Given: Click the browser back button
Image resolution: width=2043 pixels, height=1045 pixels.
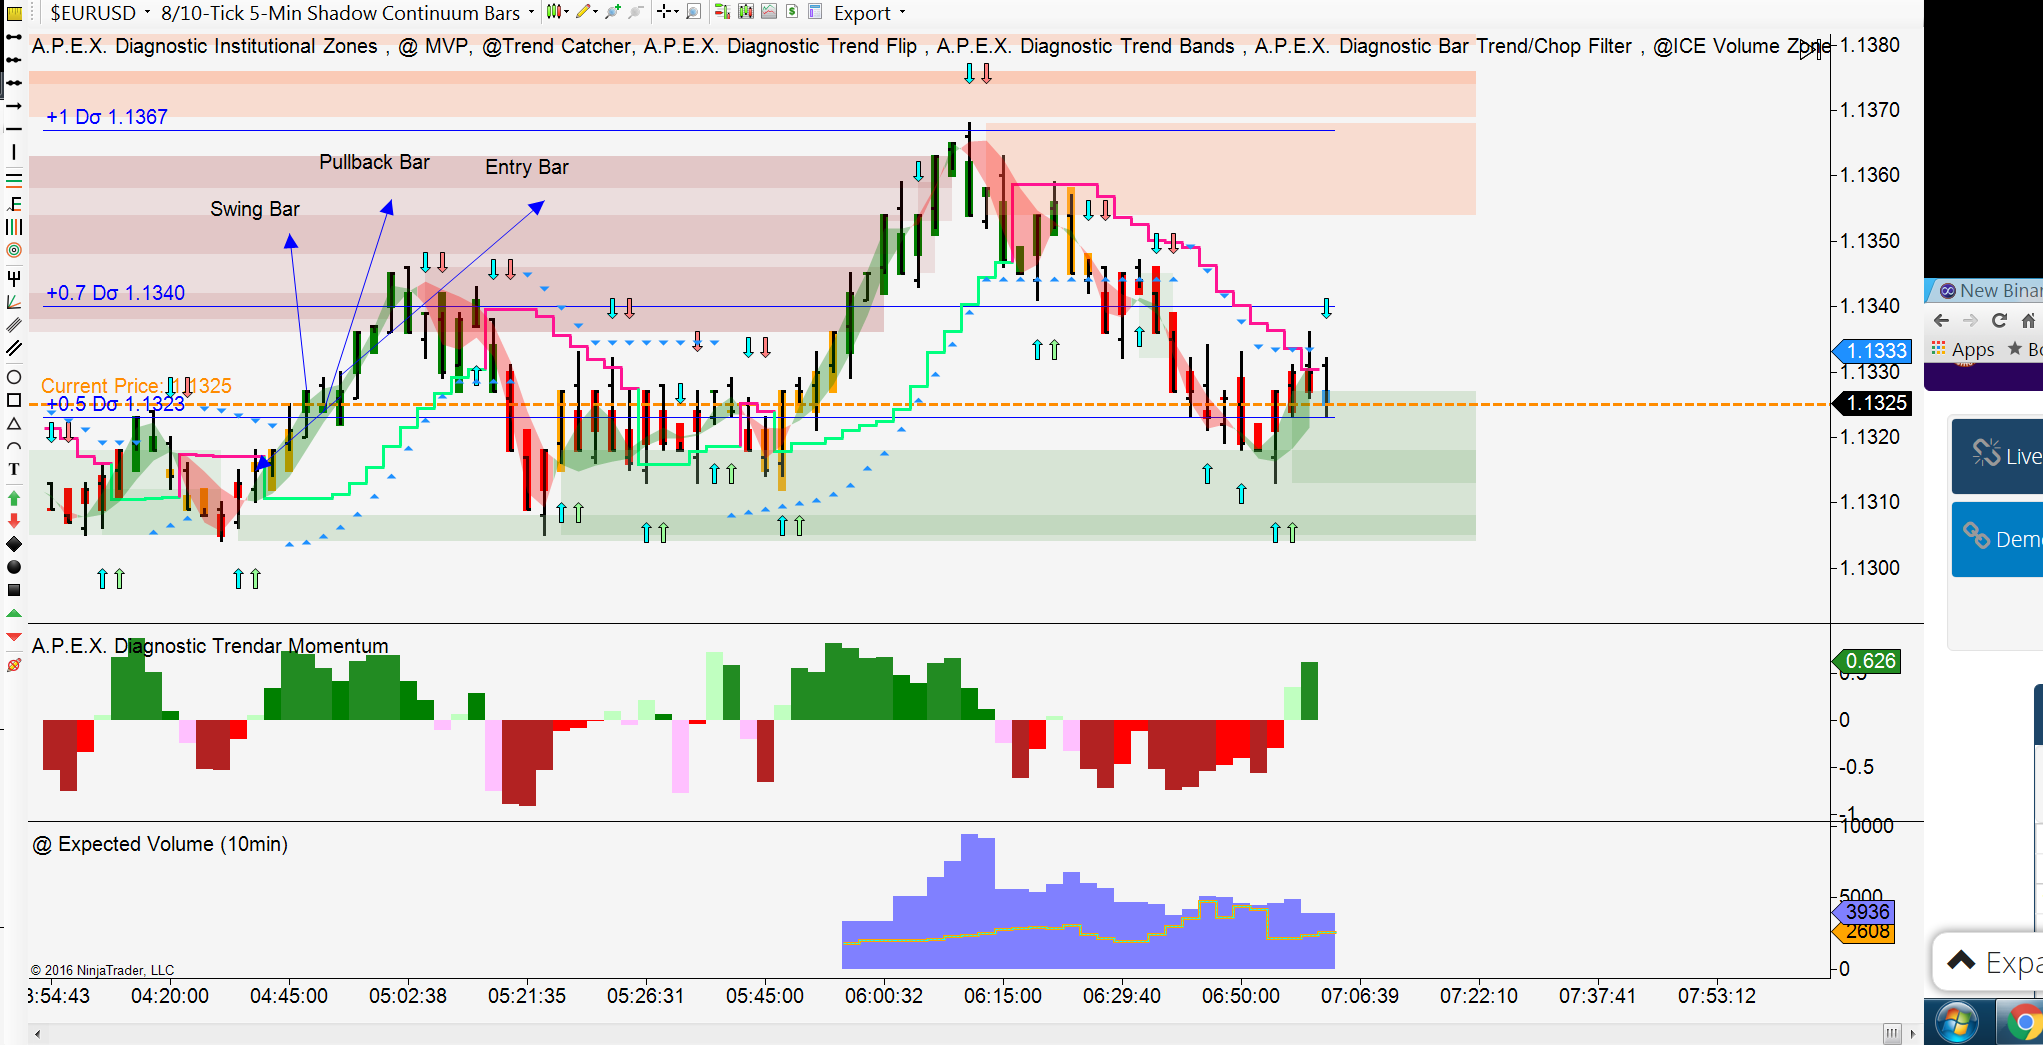Looking at the screenshot, I should [x=1942, y=320].
